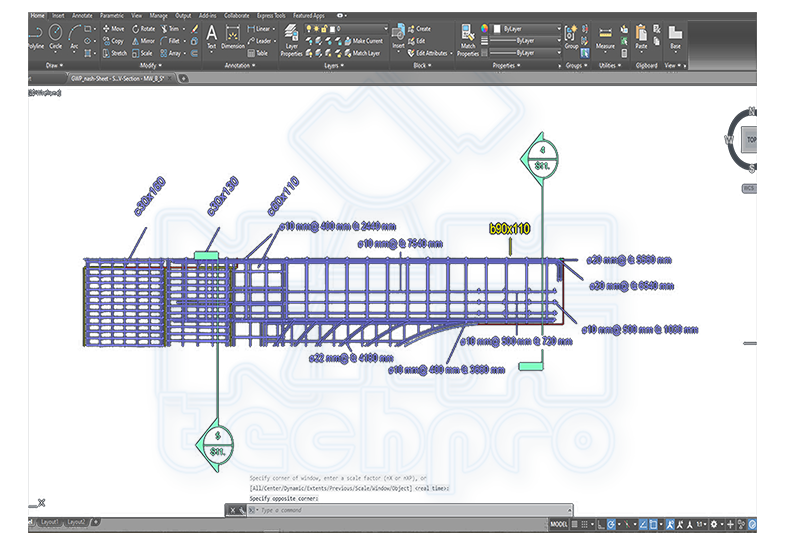785x544 pixels.
Task: Toggle ortho mode in status bar
Action: click(x=601, y=524)
